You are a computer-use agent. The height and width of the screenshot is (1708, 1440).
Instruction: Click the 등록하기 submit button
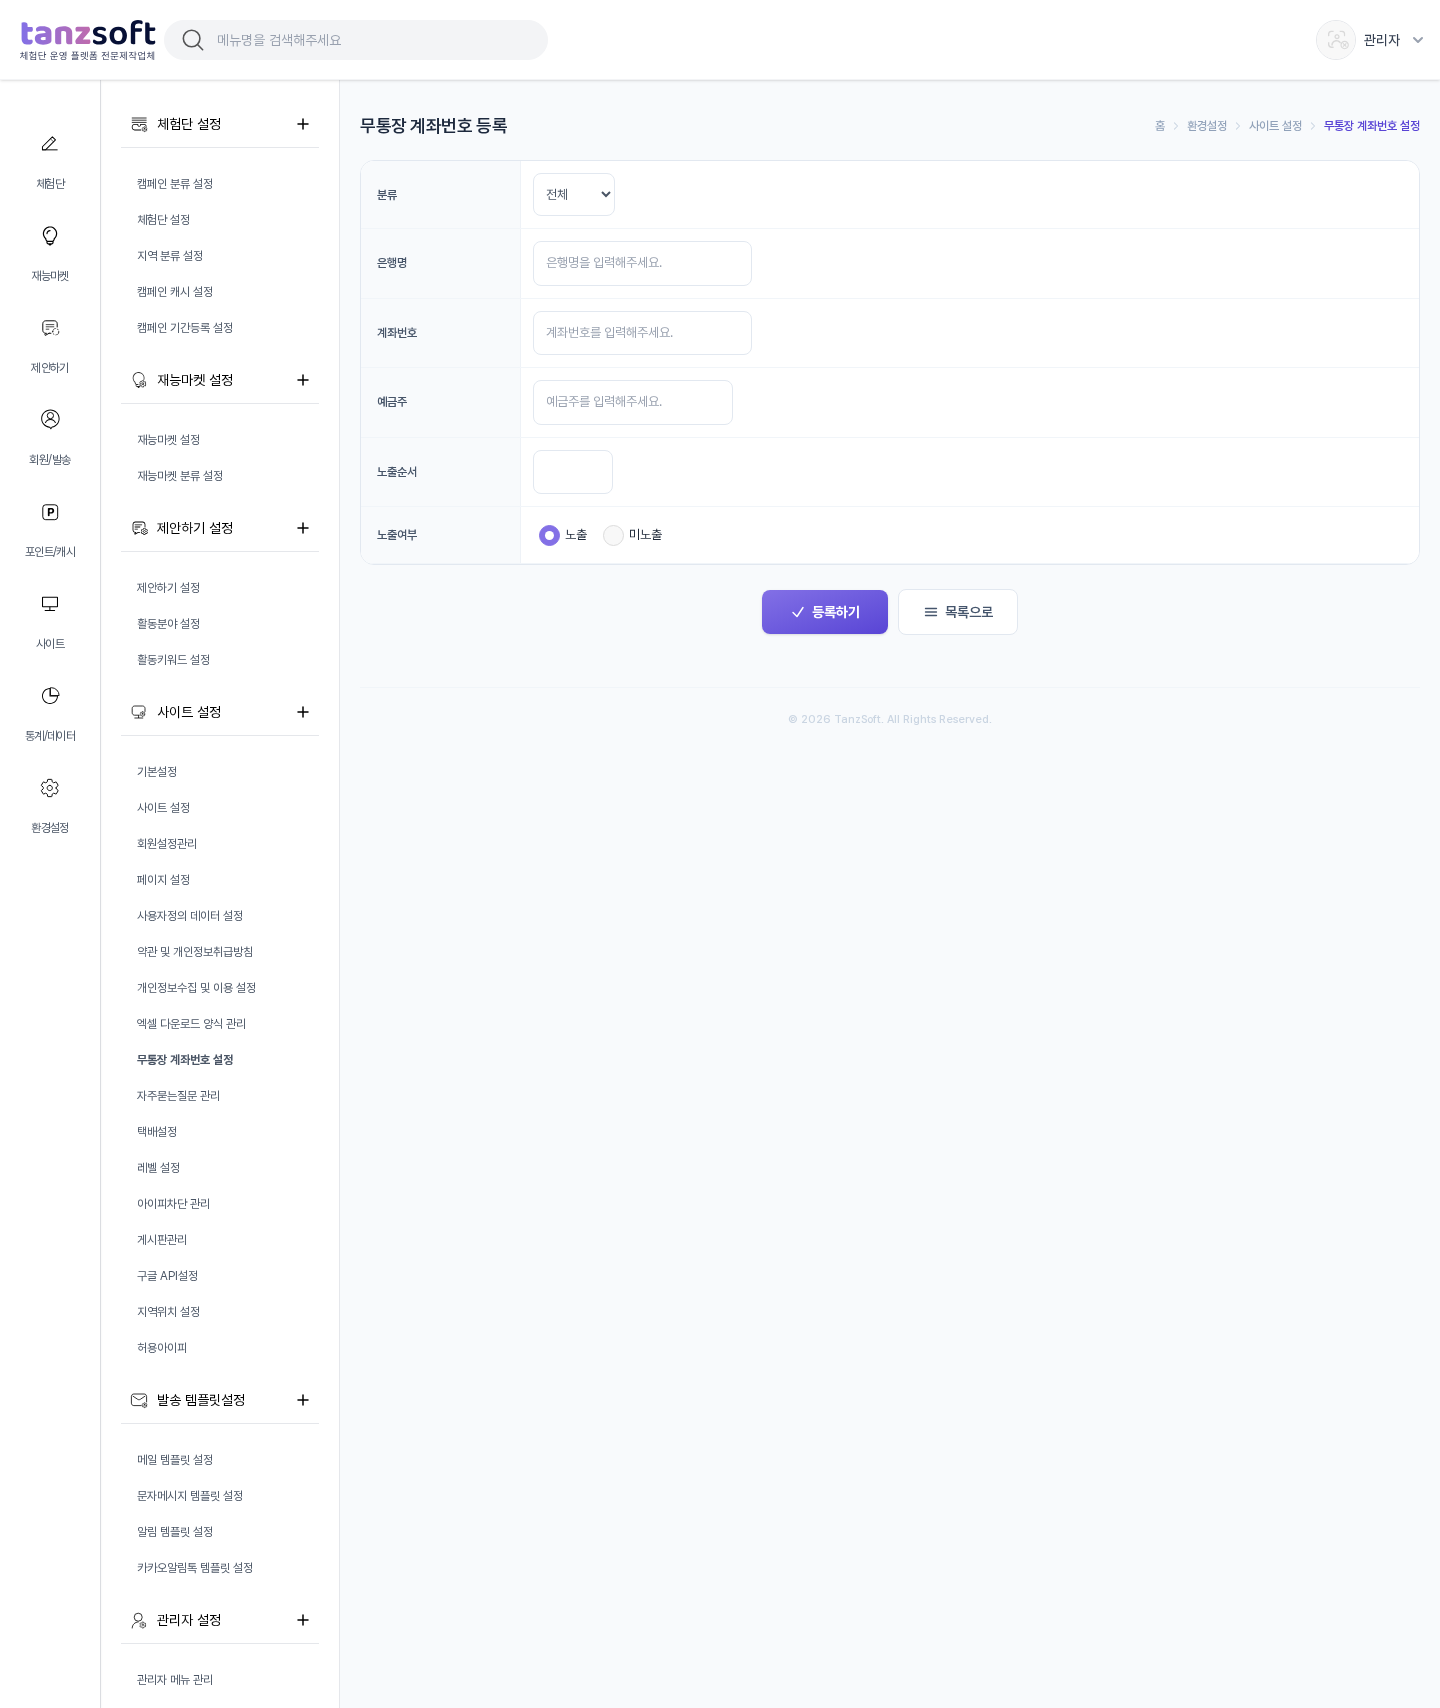[x=825, y=612]
